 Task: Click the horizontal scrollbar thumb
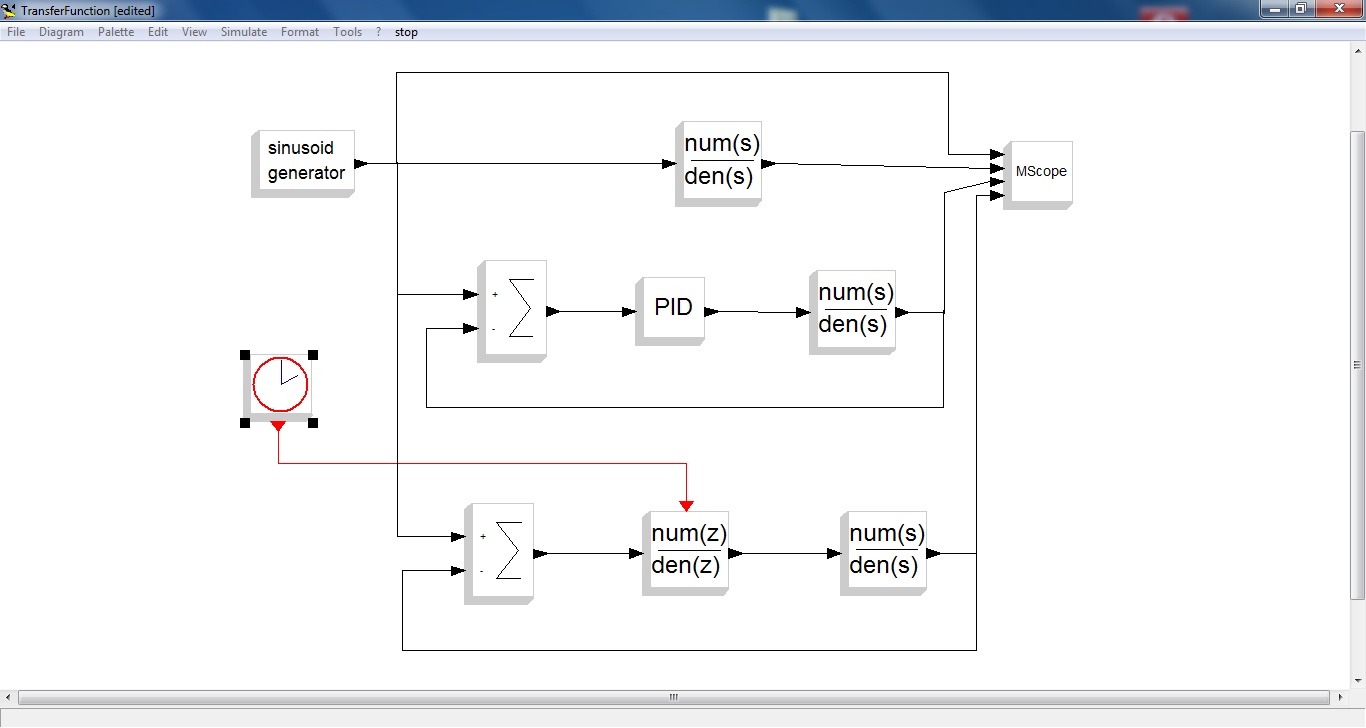point(673,697)
